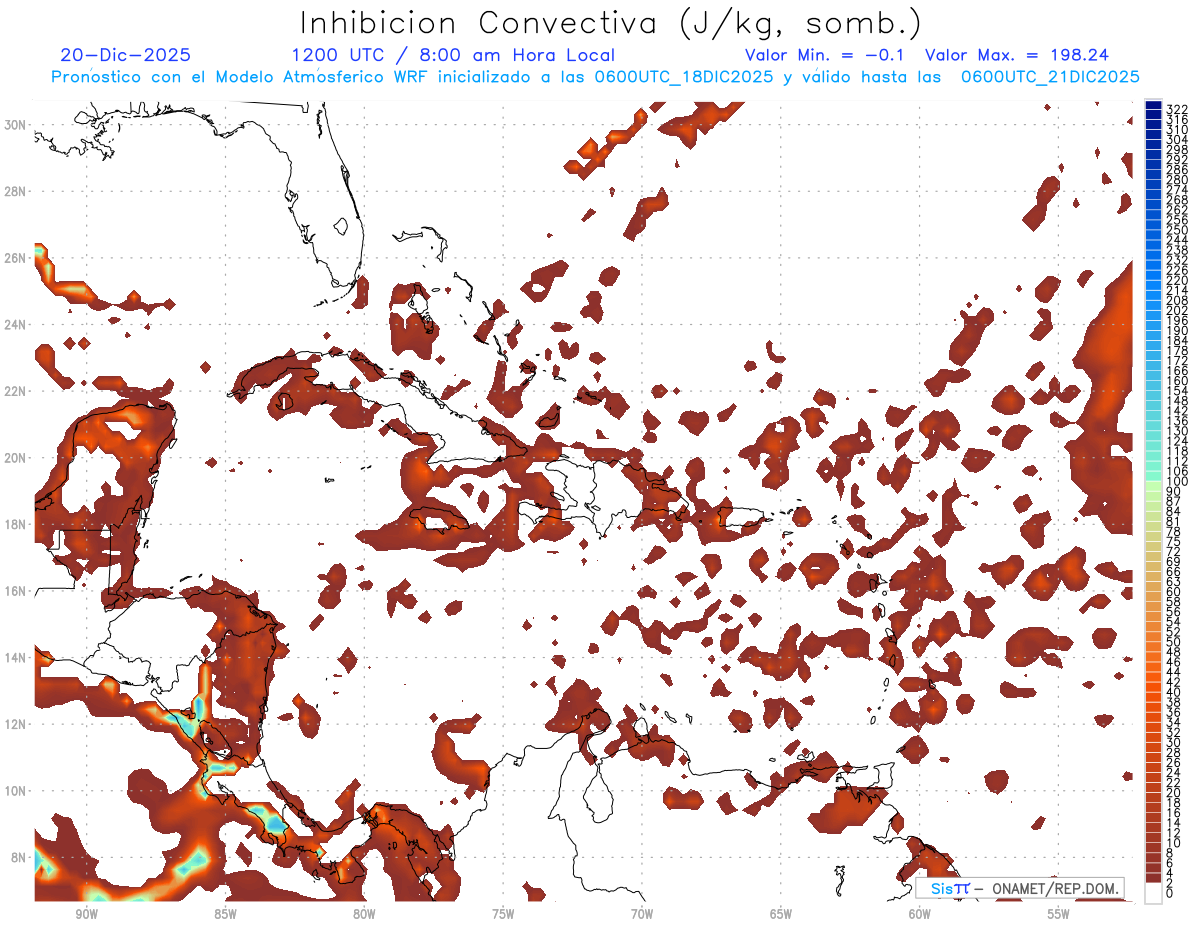Click the '14N' latitude label

tap(15, 657)
